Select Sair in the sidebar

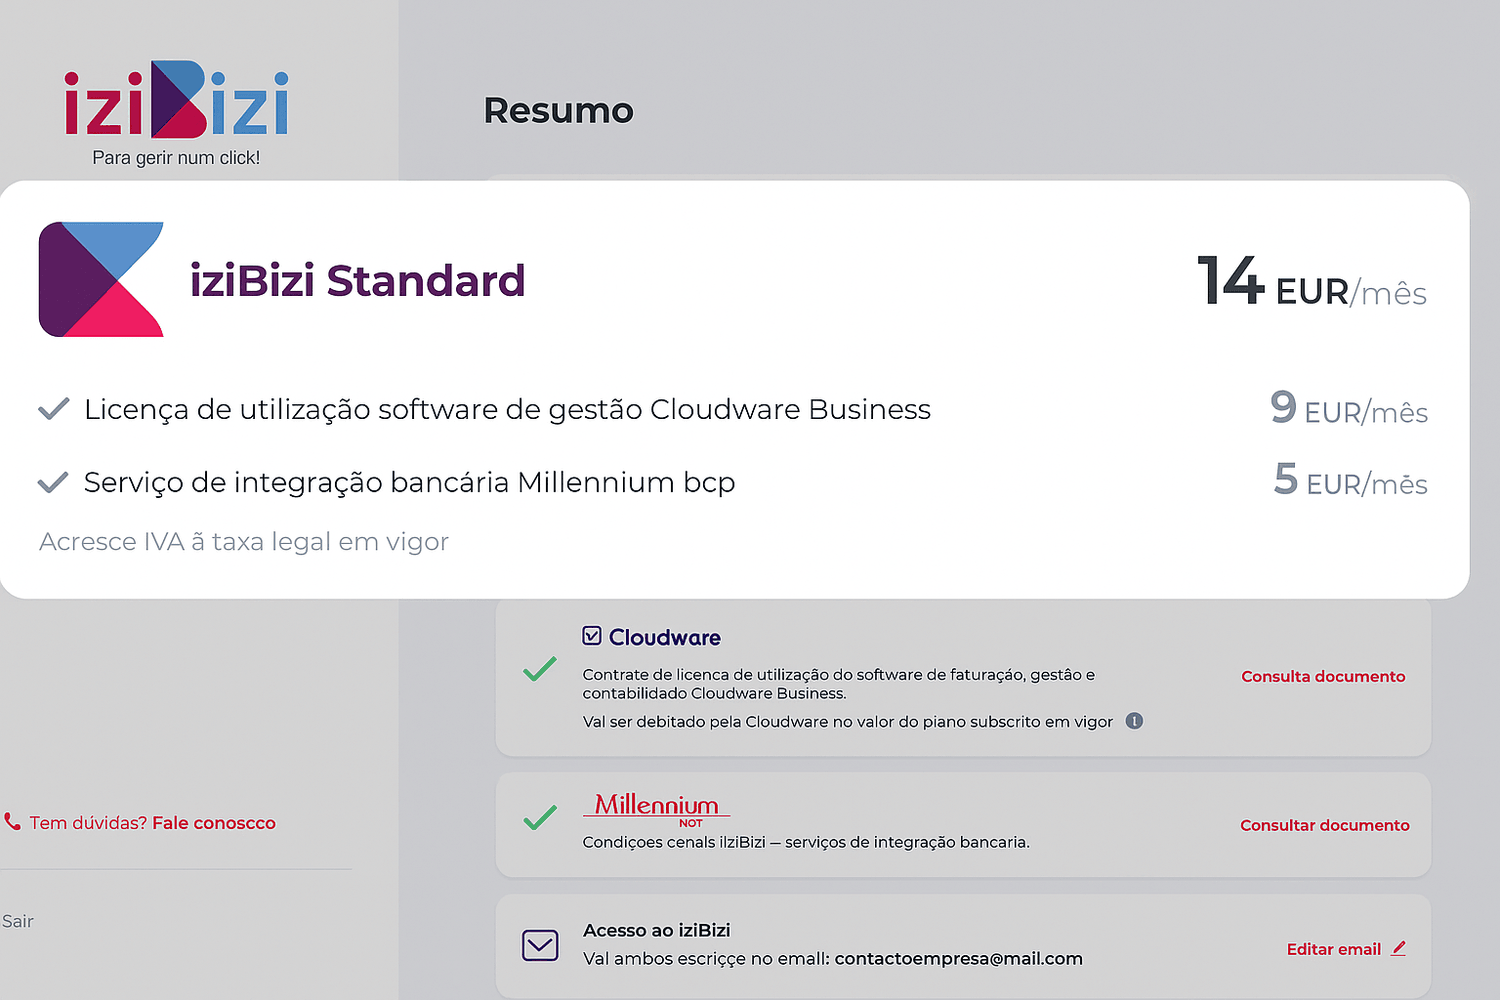coord(18,921)
